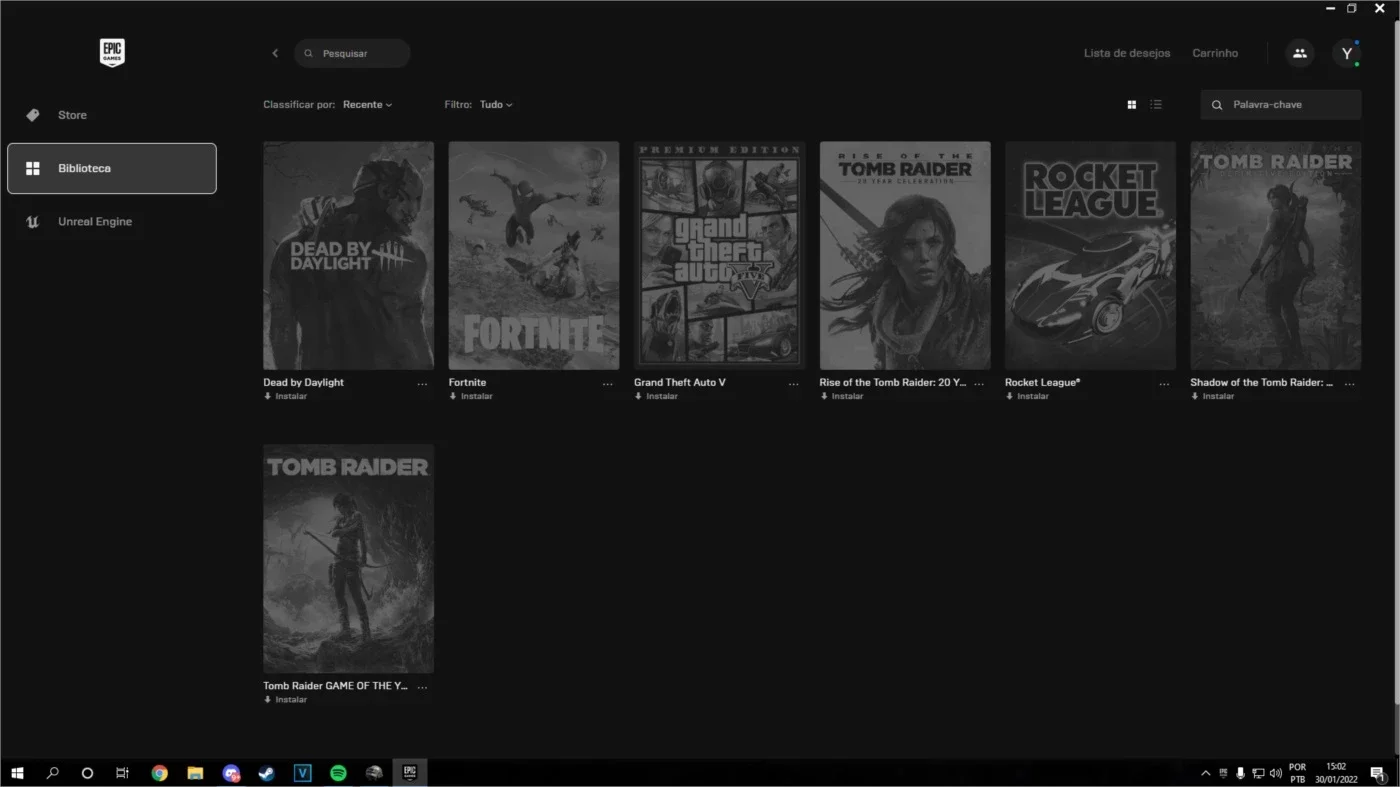Select the Rocket League cover thumbnail
The image size is (1400, 787).
[x=1090, y=255]
